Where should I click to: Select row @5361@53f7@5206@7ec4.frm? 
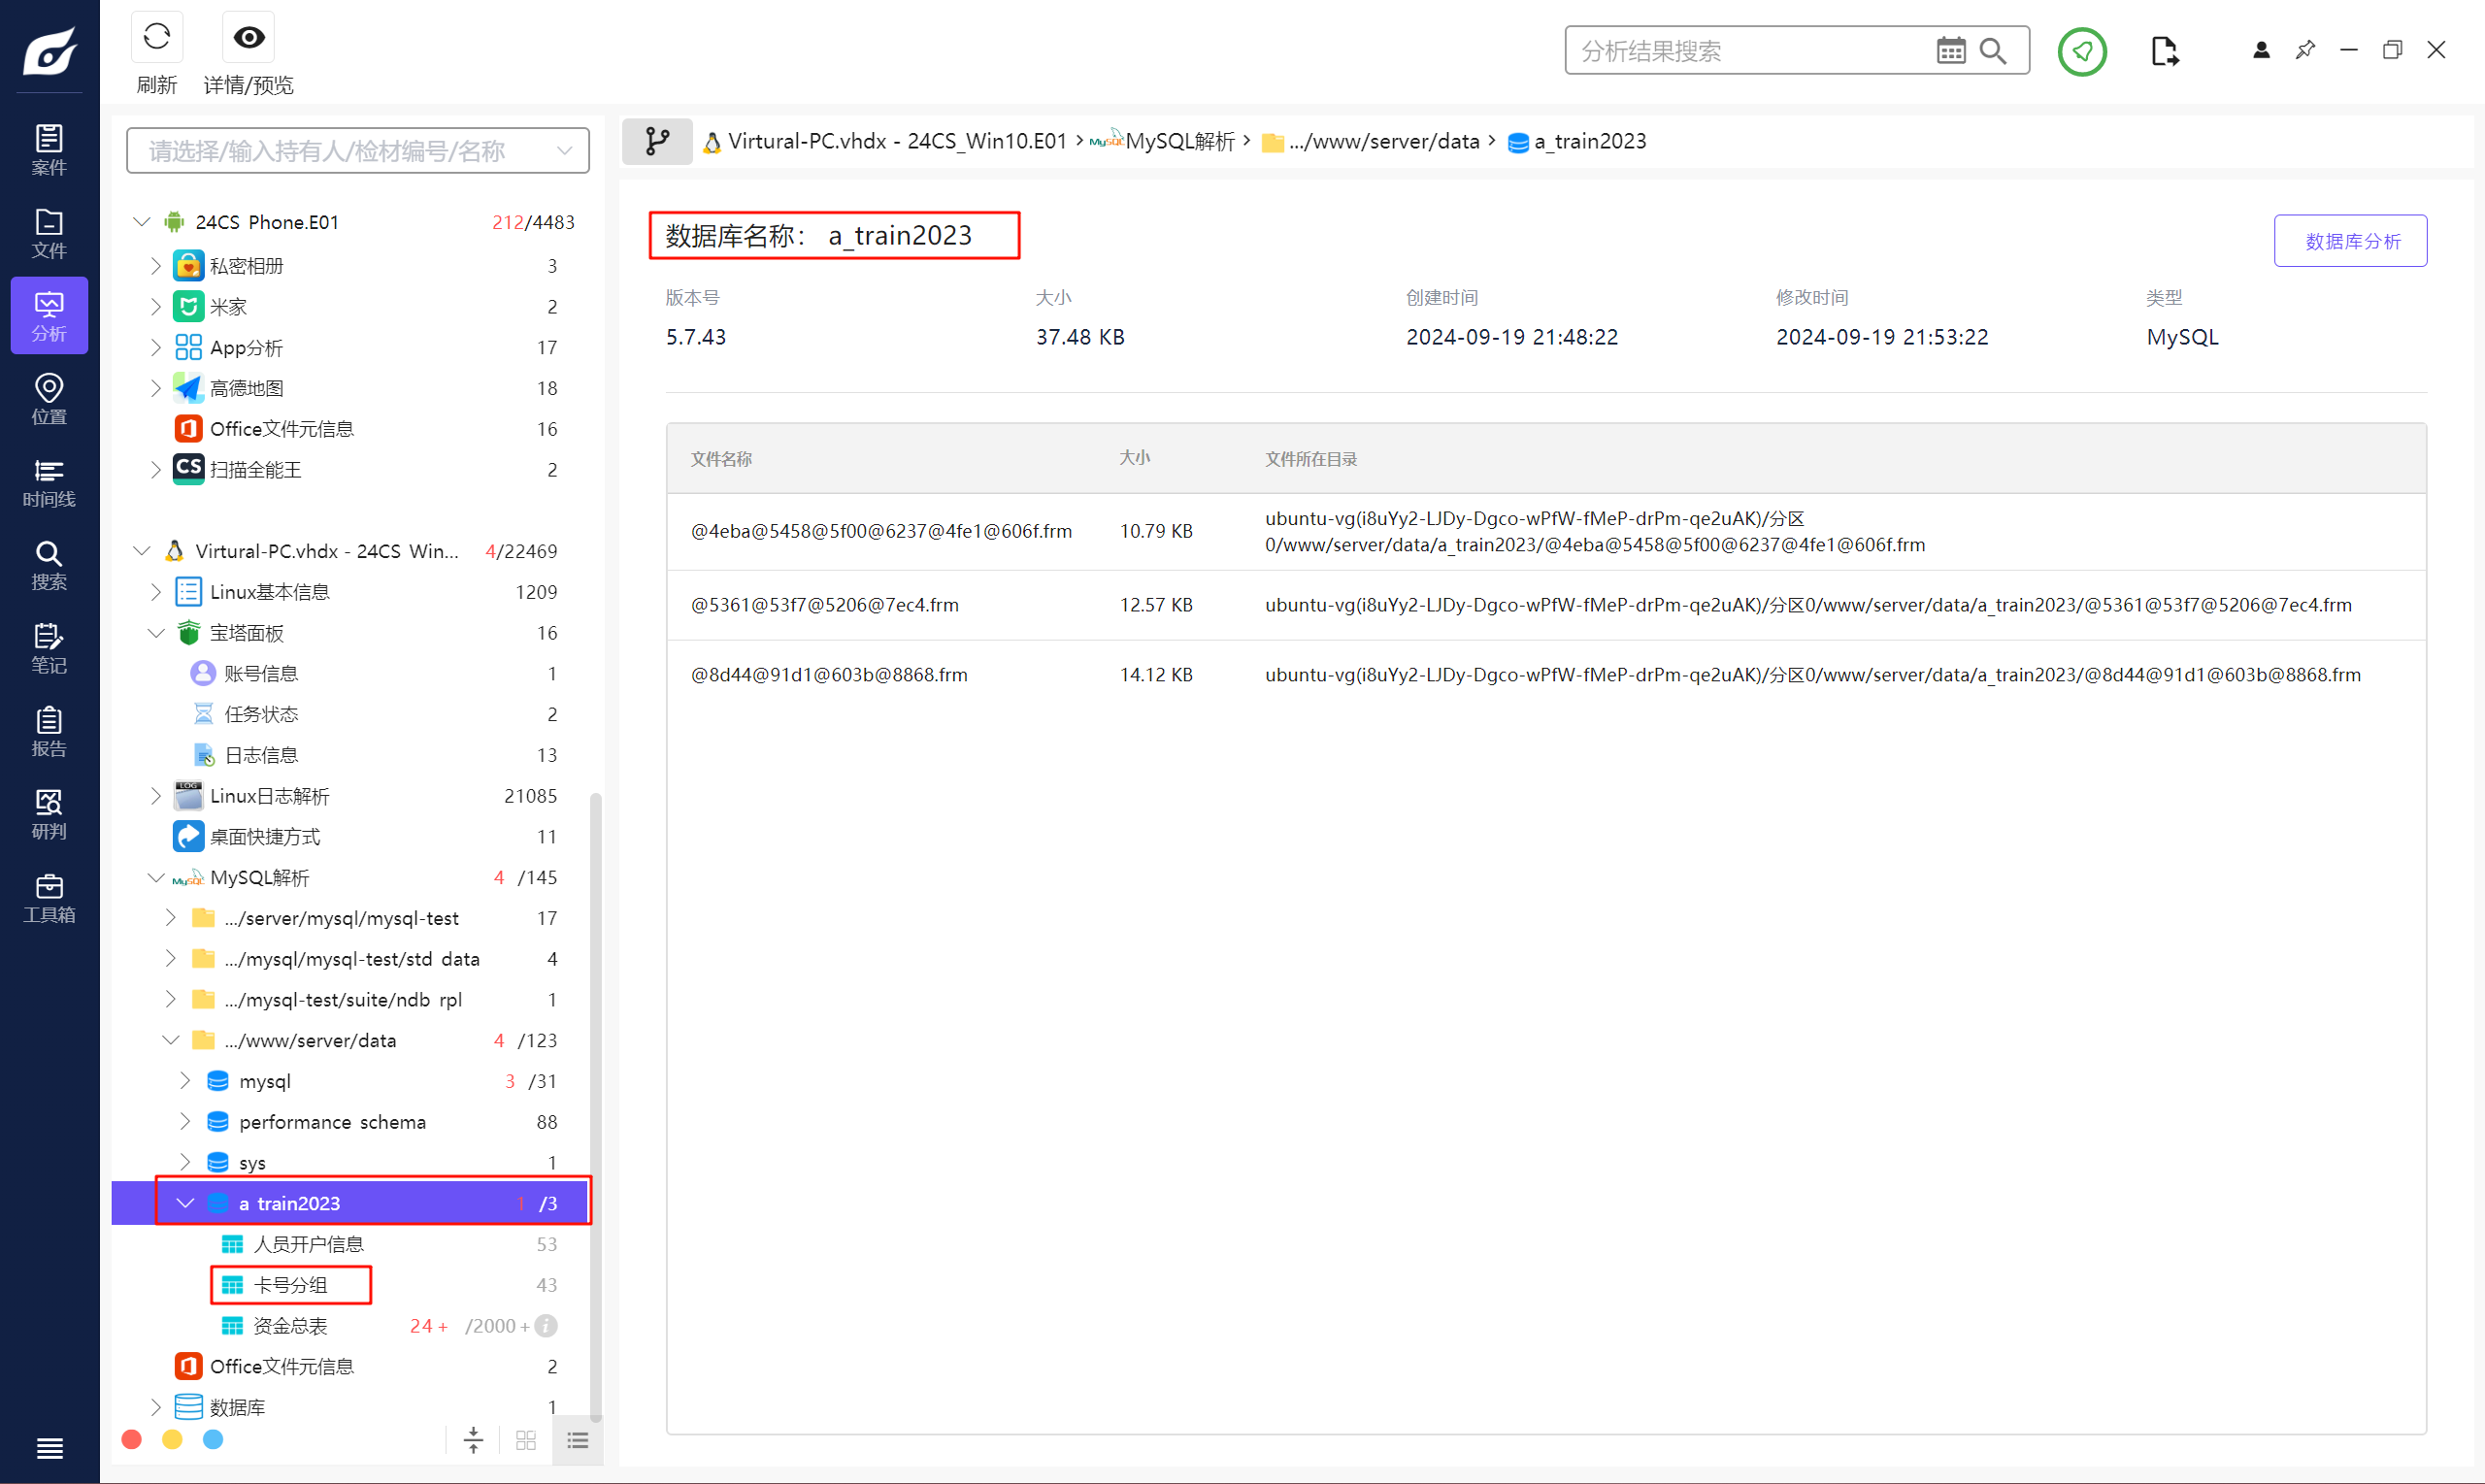(1546, 605)
